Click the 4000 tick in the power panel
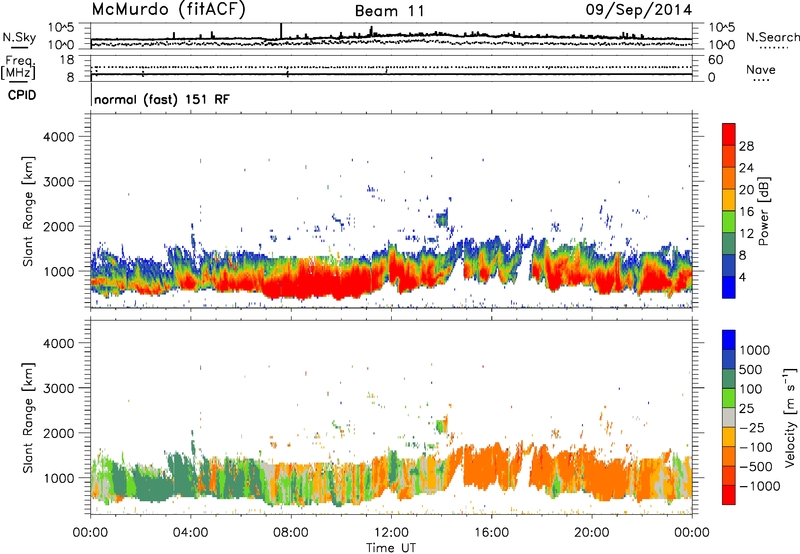 (58, 137)
